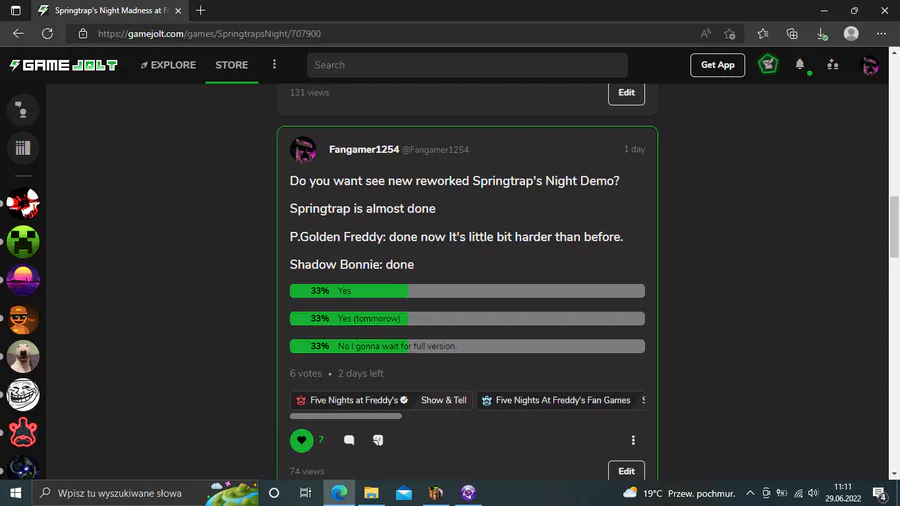Select the No gonna wait poll option

pos(467,346)
